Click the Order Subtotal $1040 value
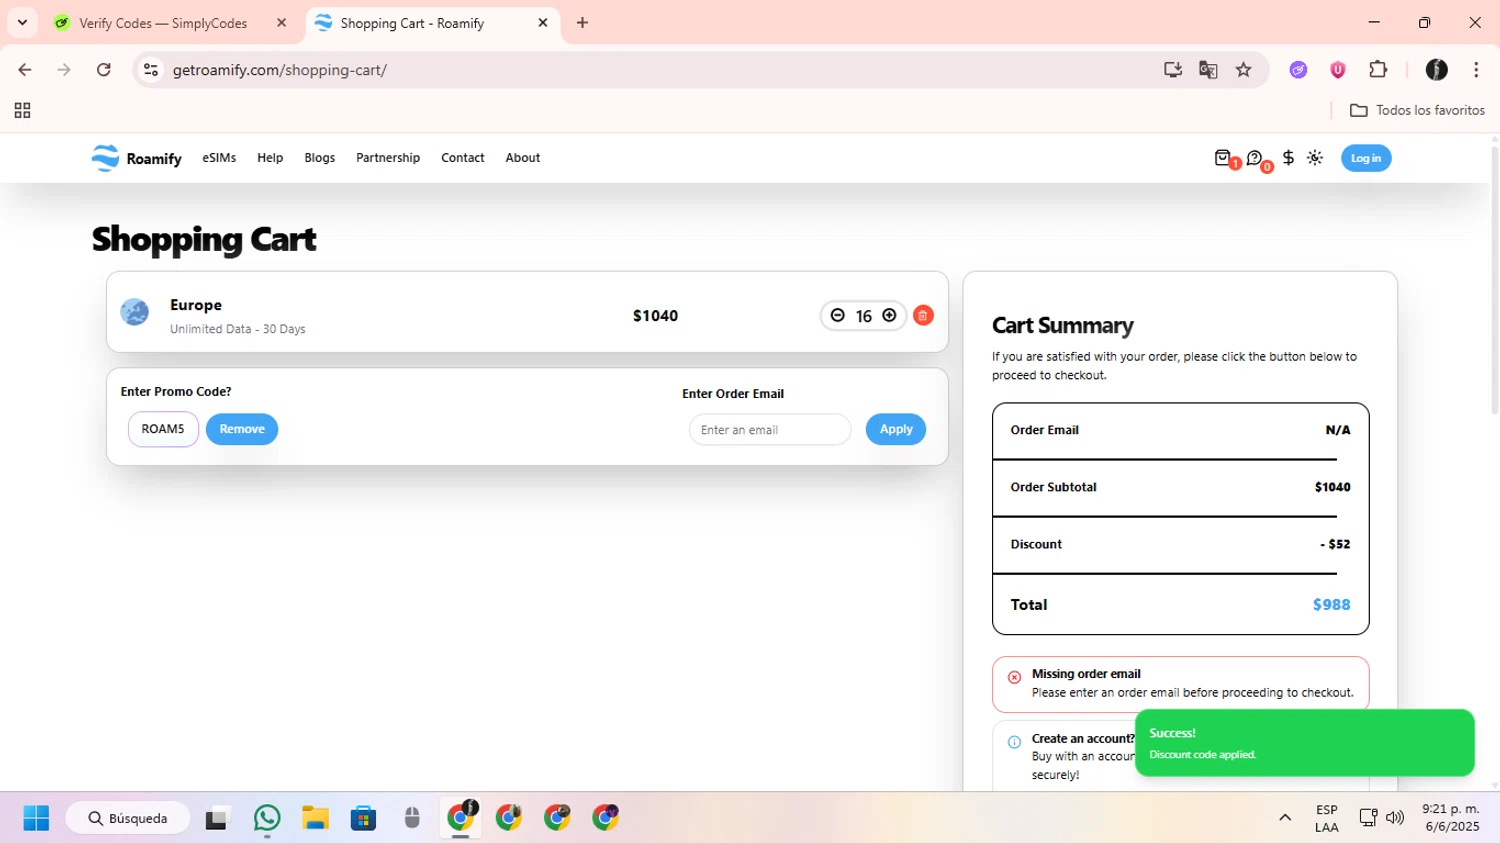The height and width of the screenshot is (843, 1500). click(x=1332, y=487)
